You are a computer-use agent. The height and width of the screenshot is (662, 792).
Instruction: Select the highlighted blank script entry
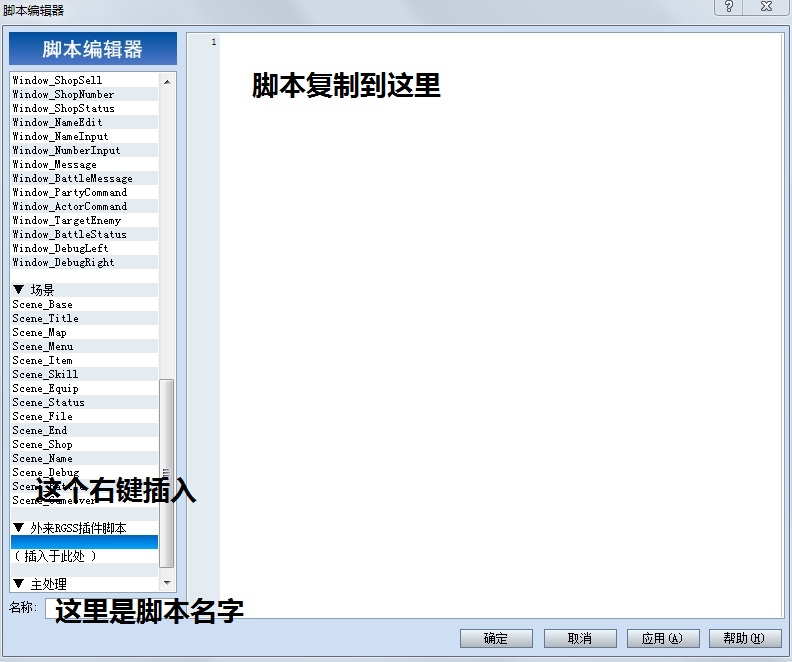coord(84,542)
